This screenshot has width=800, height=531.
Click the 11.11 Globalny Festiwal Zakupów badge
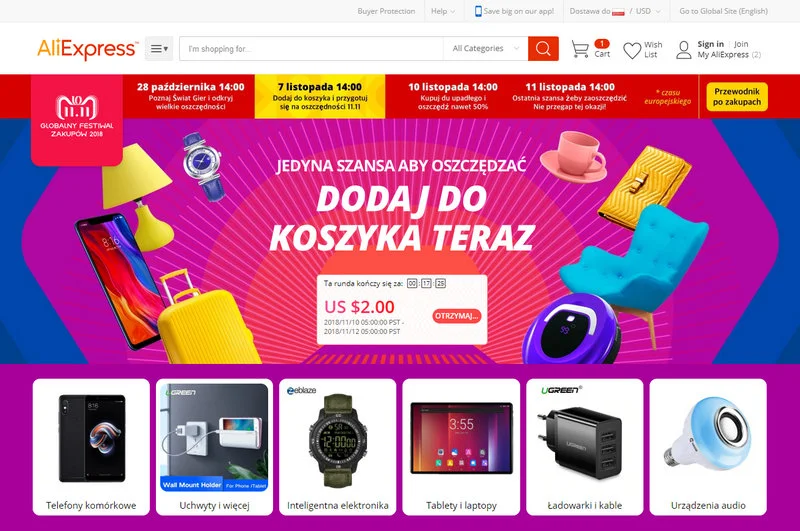(77, 120)
